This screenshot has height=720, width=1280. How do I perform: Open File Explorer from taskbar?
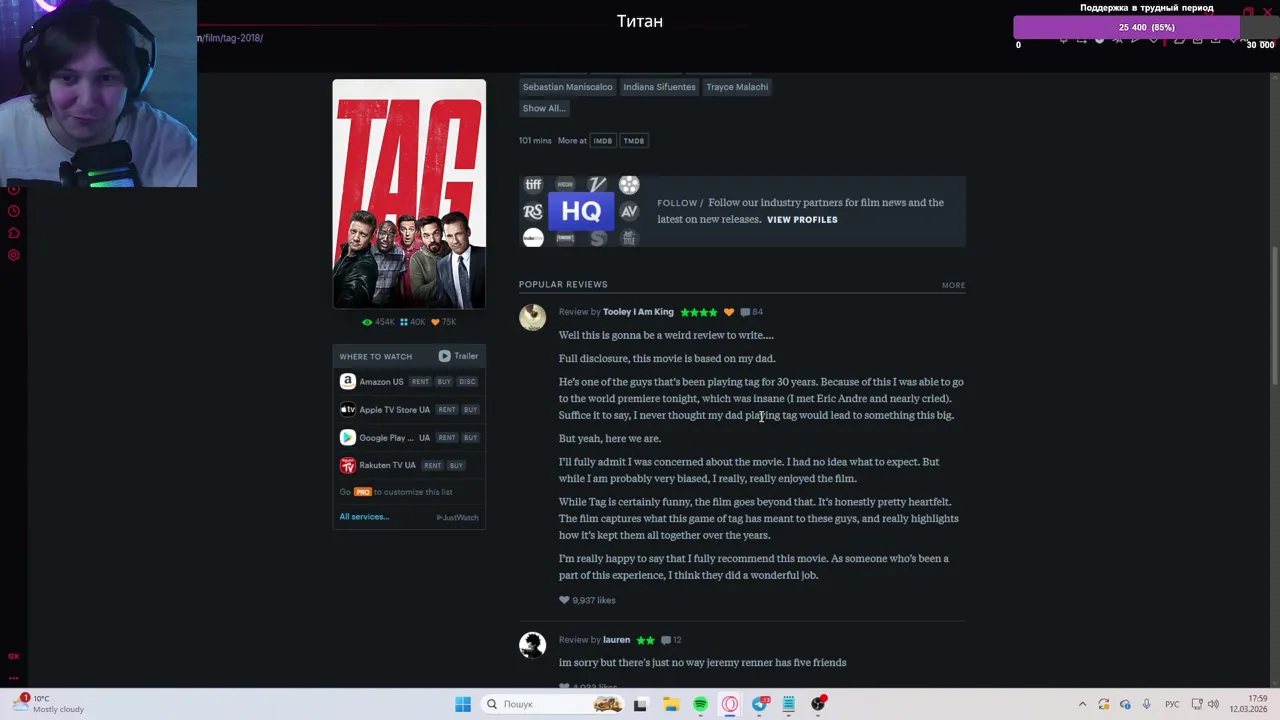(x=671, y=704)
